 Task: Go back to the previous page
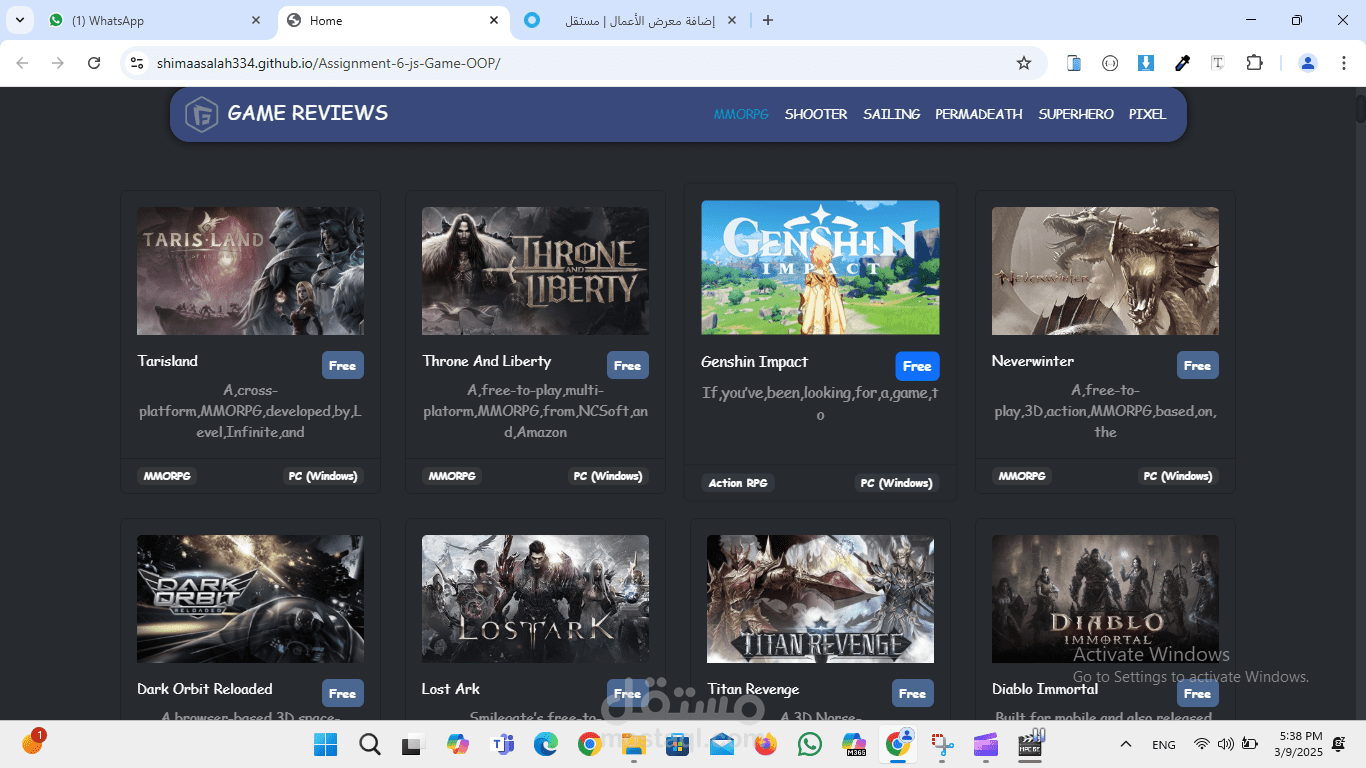(22, 63)
